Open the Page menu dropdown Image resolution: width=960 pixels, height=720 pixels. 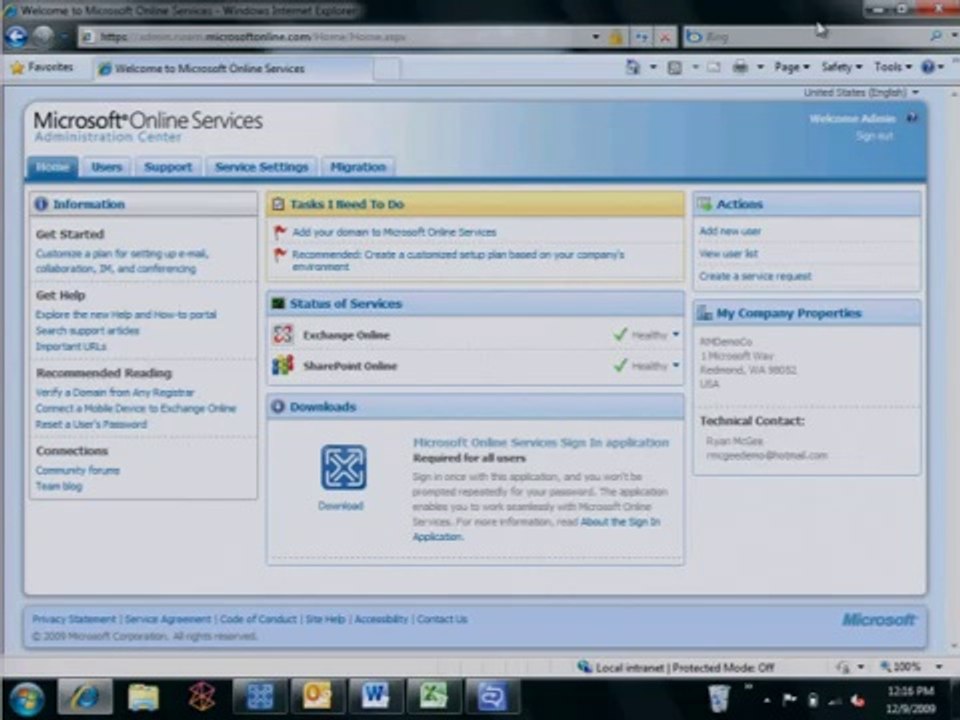tap(792, 67)
